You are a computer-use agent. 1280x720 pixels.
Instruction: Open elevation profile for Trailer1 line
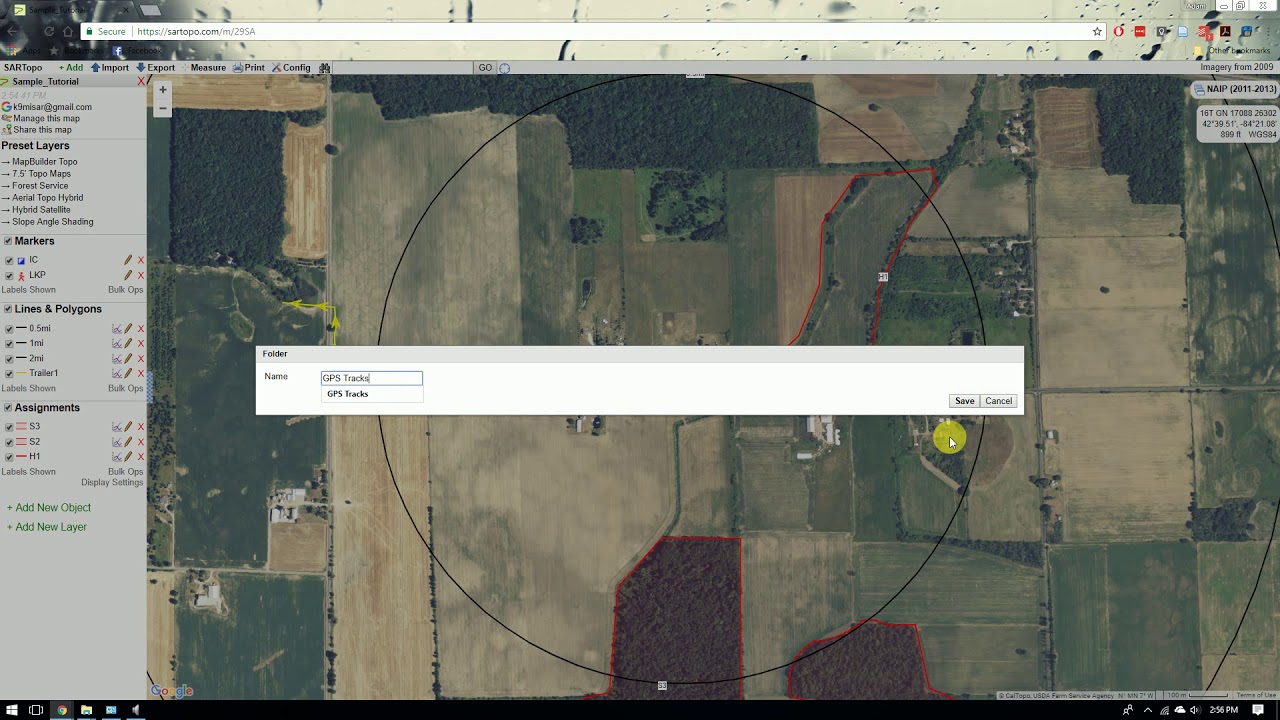point(116,373)
